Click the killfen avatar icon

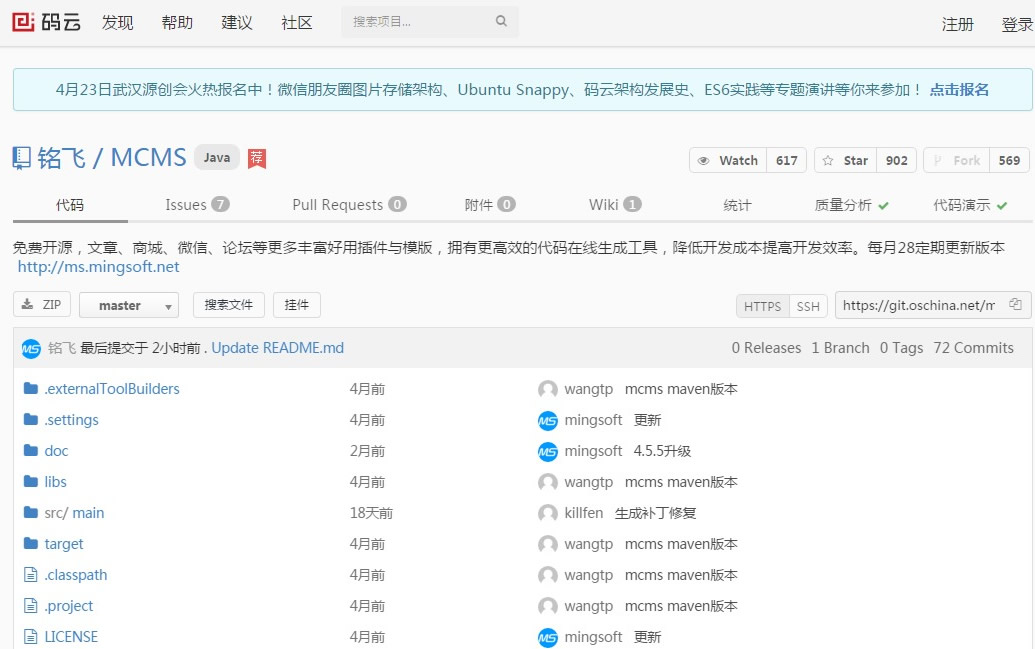point(547,513)
